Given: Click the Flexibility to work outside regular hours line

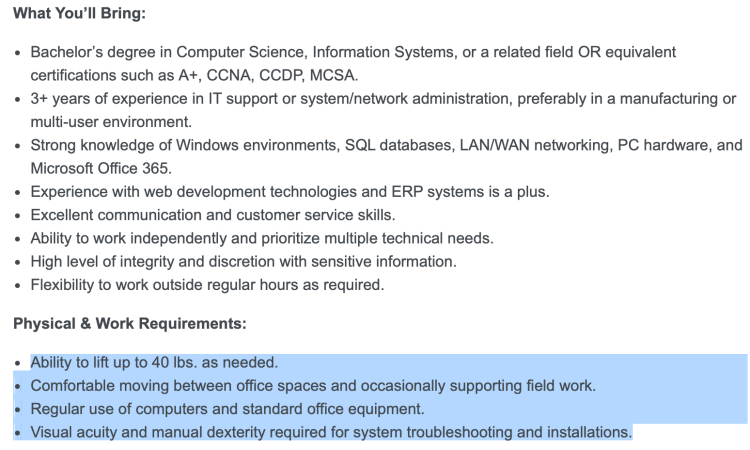Looking at the screenshot, I should (207, 285).
